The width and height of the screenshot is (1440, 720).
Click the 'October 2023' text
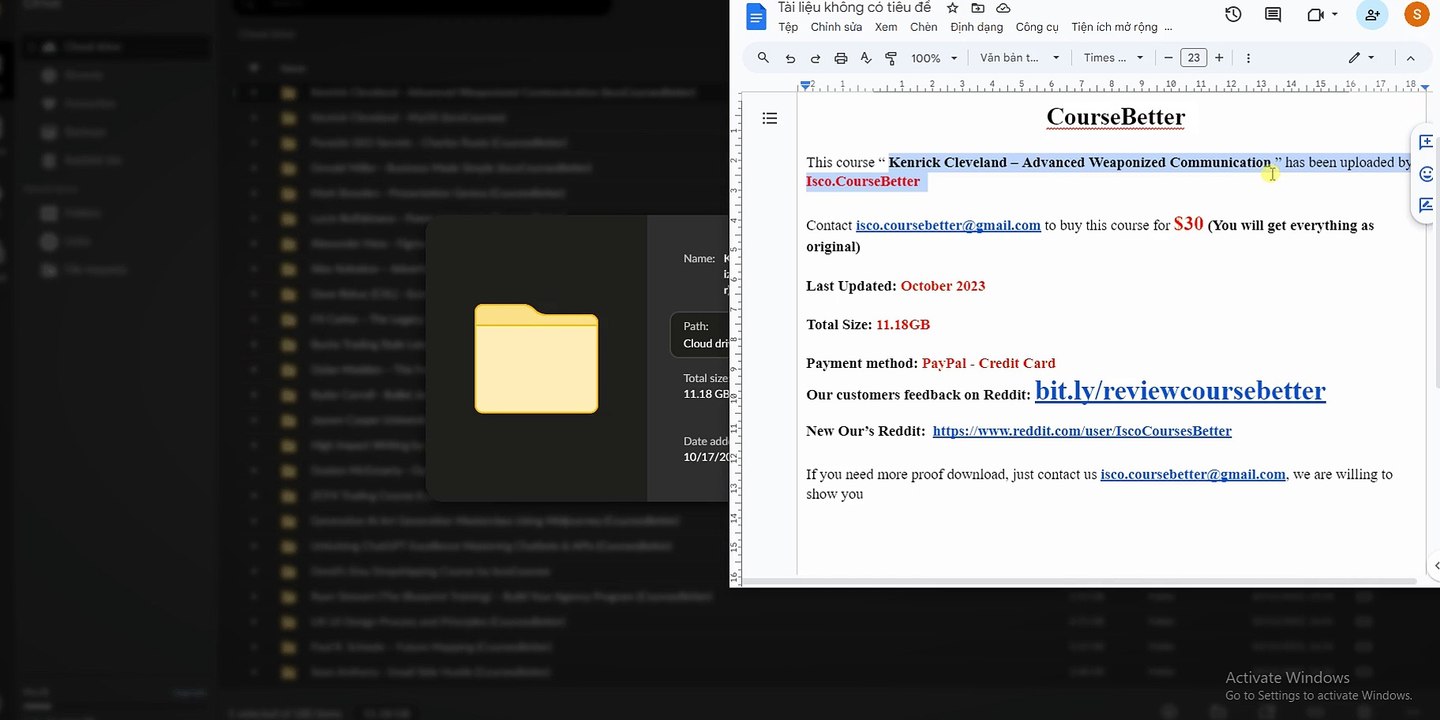point(943,286)
